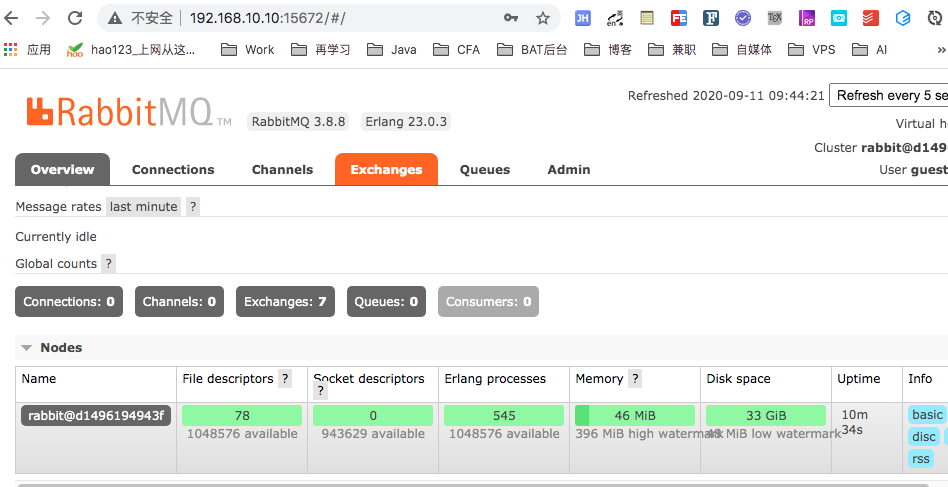Click the Exchanges: 7 count button
This screenshot has height=487, width=948.
pos(285,302)
